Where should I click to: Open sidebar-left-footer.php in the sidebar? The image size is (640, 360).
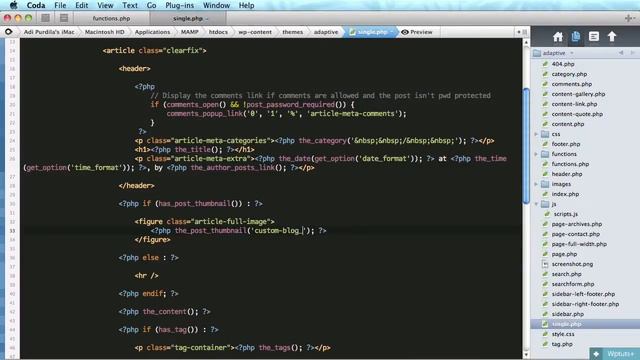583,294
